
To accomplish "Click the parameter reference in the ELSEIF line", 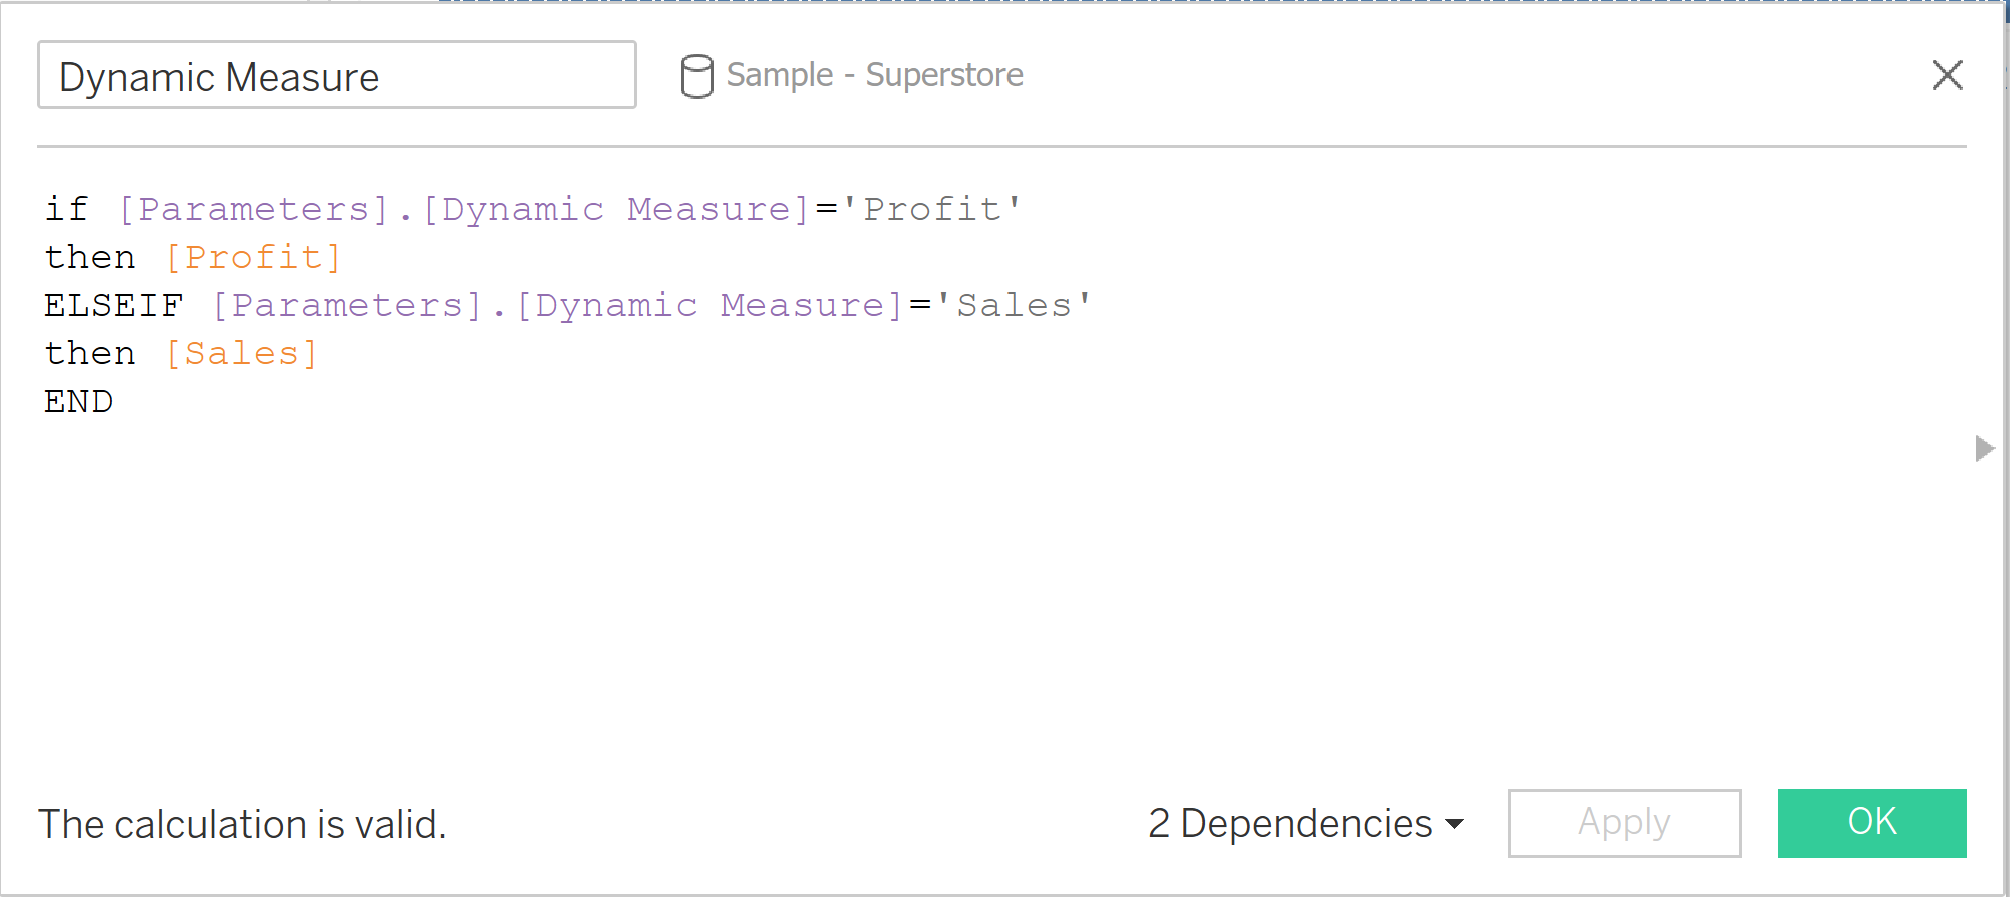I will [557, 305].
